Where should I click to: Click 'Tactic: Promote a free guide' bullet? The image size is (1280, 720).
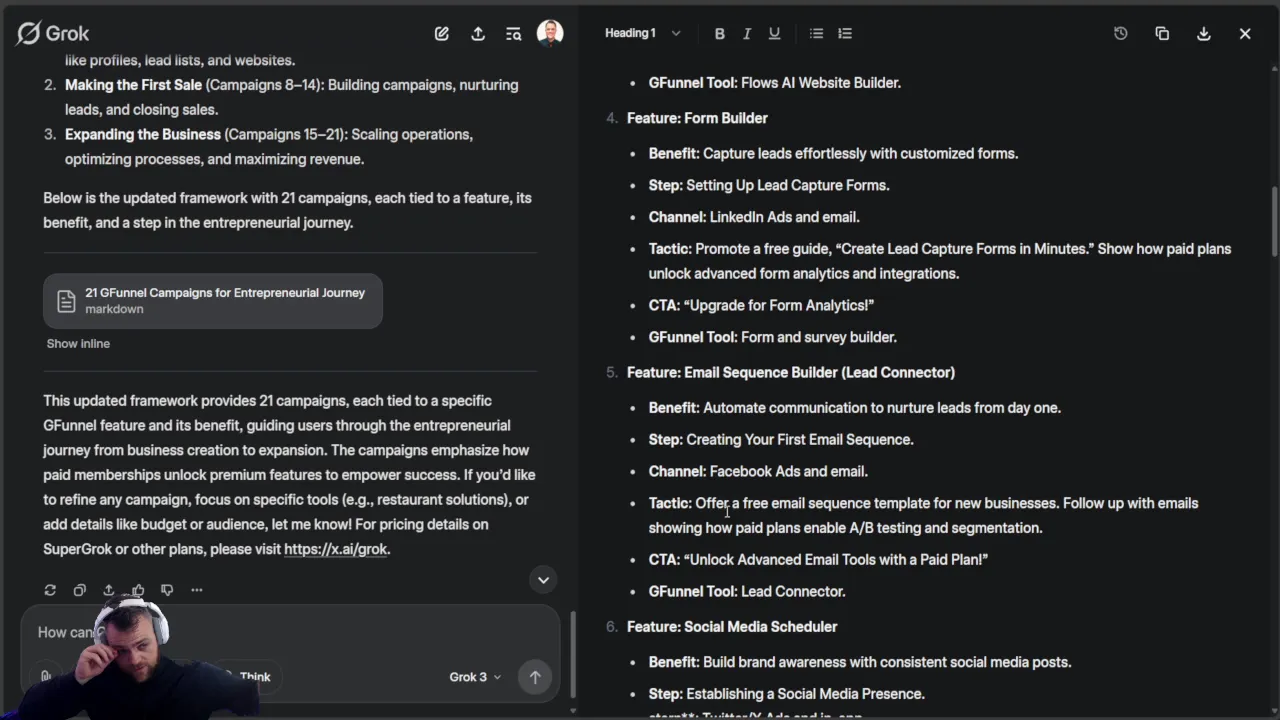pos(940,261)
